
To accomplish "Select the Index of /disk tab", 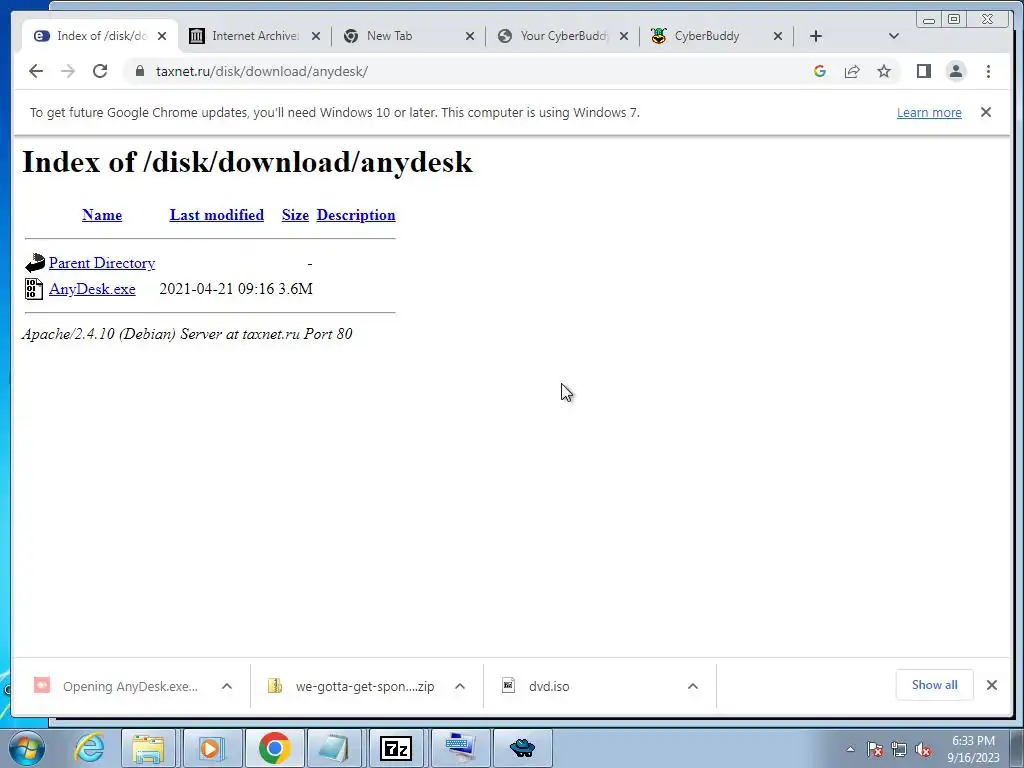I will pos(98,36).
